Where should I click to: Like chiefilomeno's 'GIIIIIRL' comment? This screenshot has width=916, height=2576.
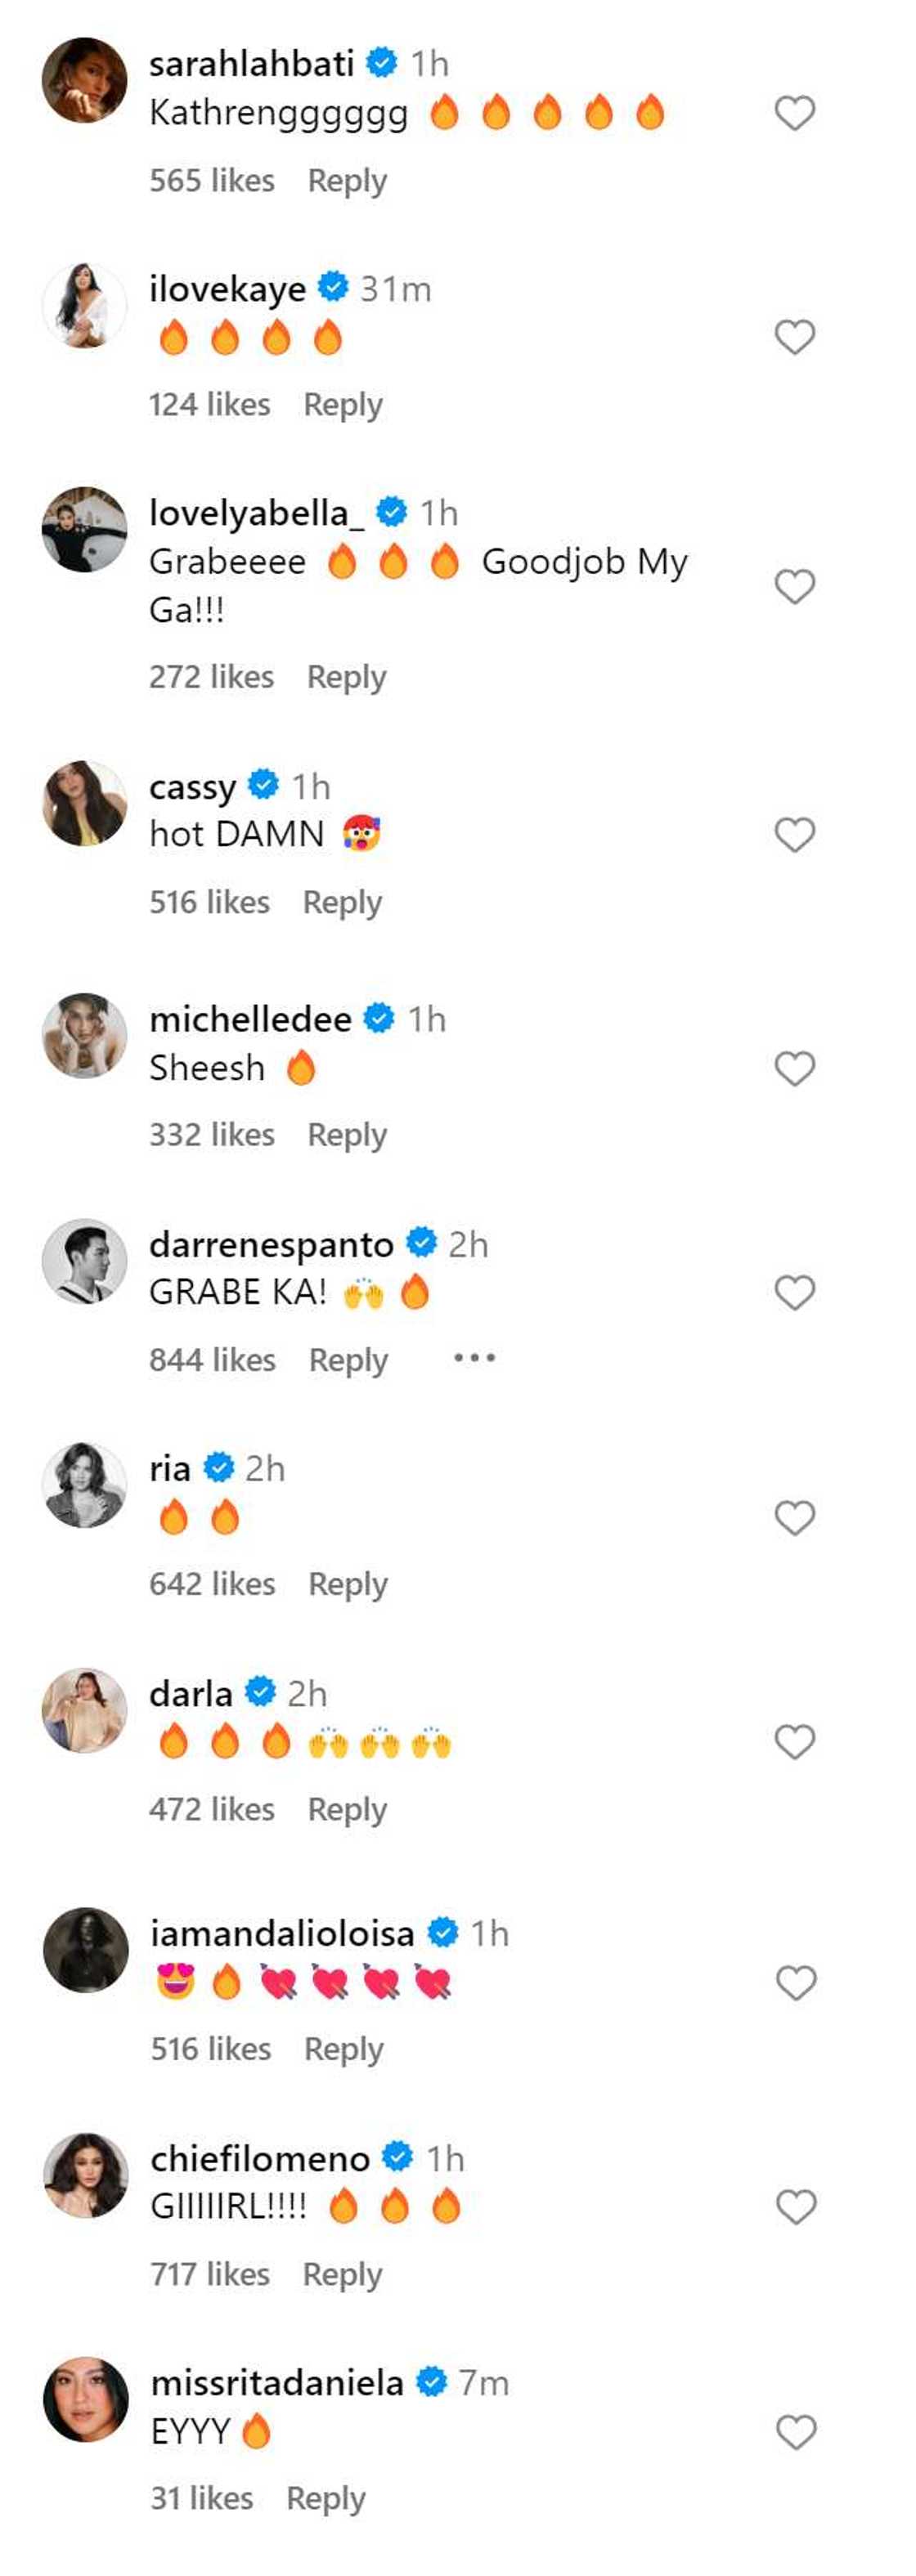796,2206
